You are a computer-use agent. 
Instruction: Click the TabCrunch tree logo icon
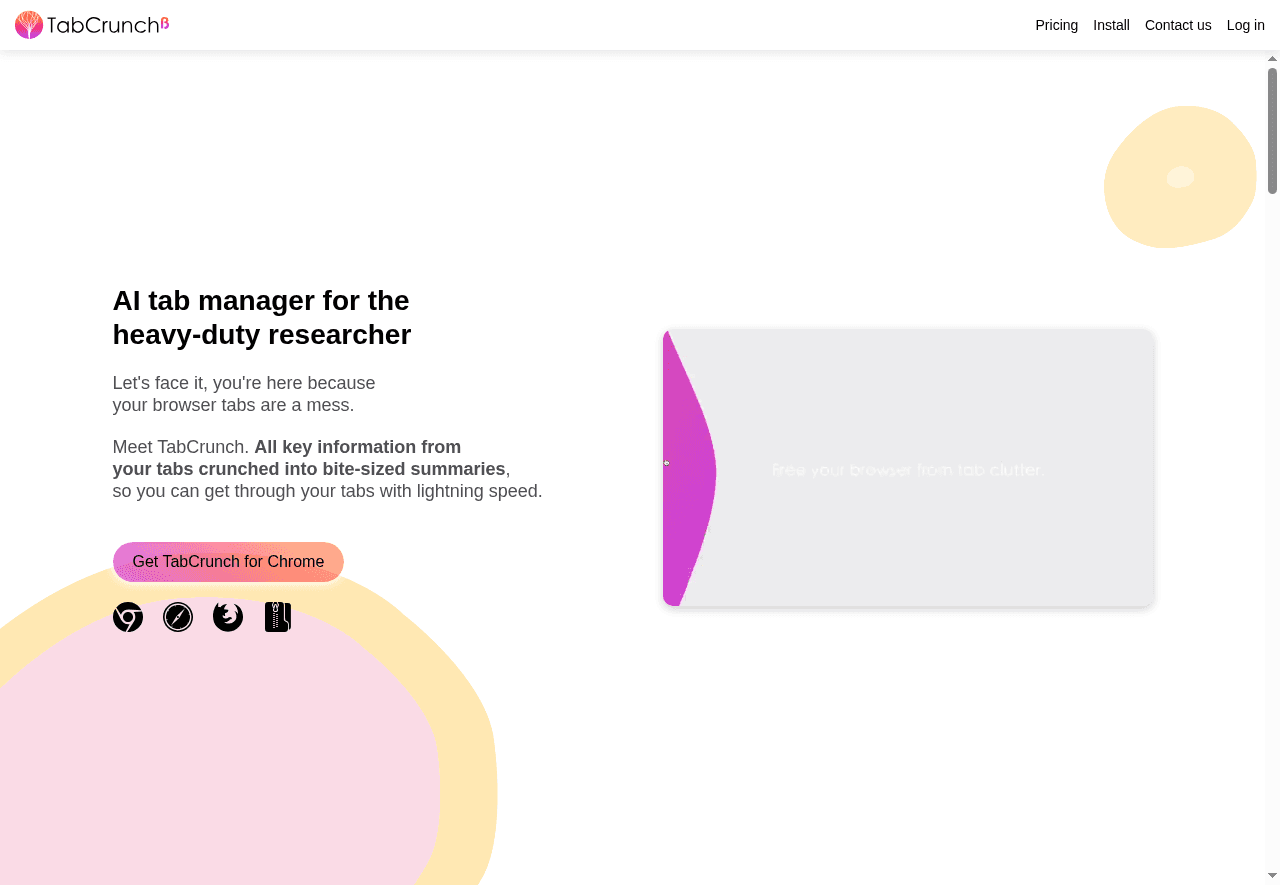coord(29,25)
